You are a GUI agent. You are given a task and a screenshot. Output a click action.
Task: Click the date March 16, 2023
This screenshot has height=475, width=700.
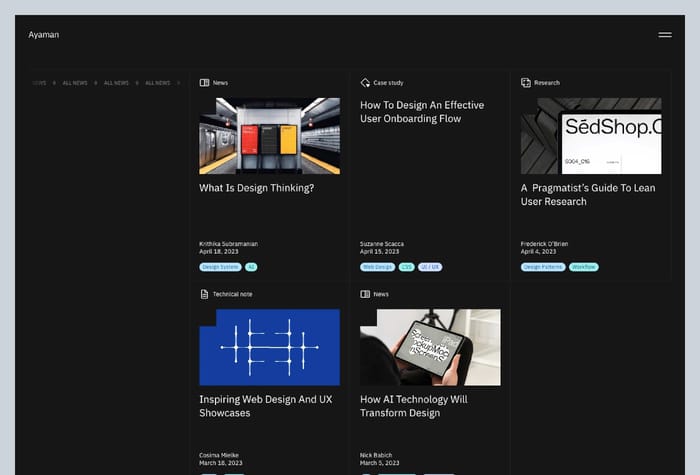[221, 463]
